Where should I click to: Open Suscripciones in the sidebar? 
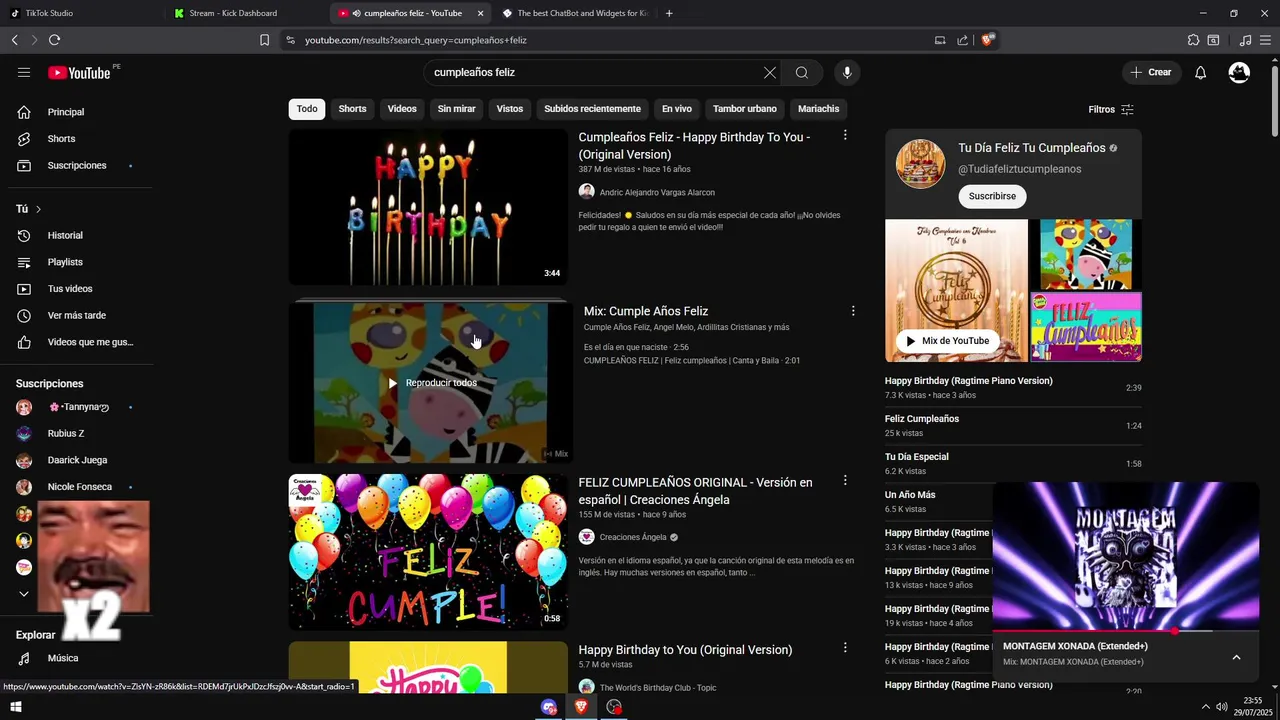point(76,165)
